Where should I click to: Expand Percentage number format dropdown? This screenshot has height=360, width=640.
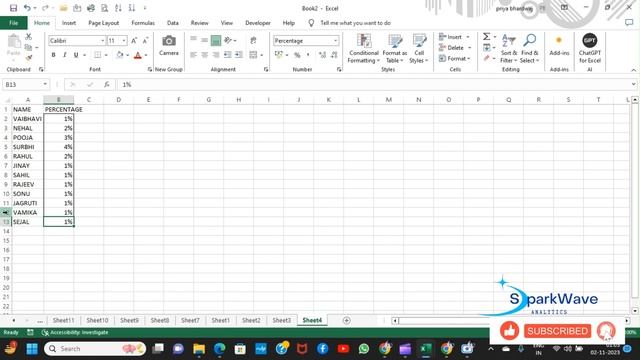click(336, 40)
